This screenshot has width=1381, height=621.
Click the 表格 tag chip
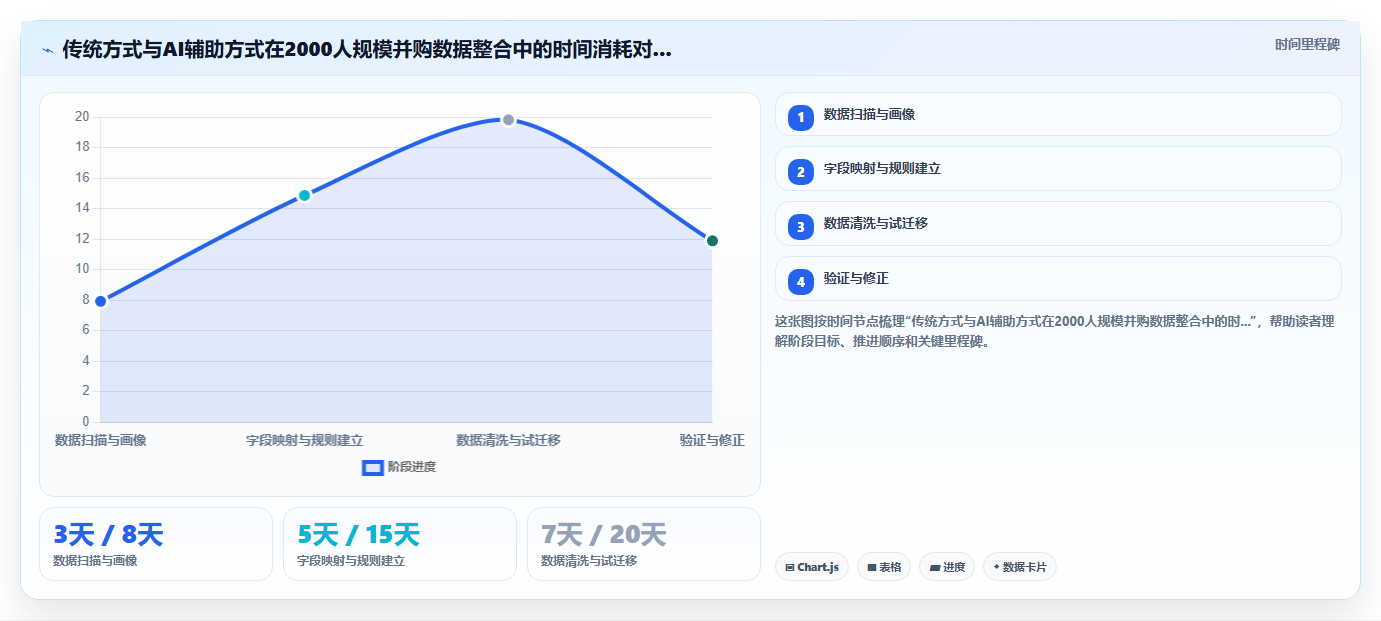pyautogui.click(x=884, y=567)
